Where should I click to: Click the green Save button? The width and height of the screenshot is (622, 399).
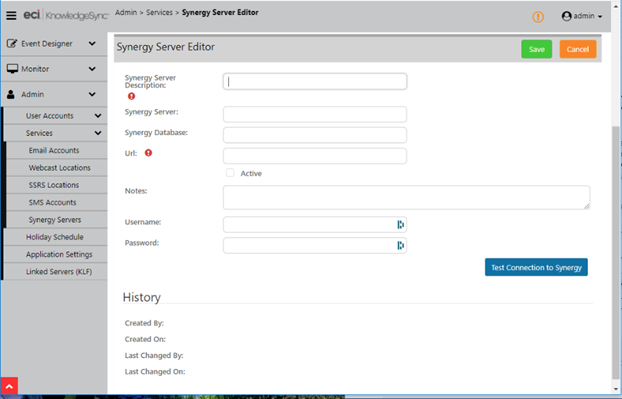click(536, 49)
